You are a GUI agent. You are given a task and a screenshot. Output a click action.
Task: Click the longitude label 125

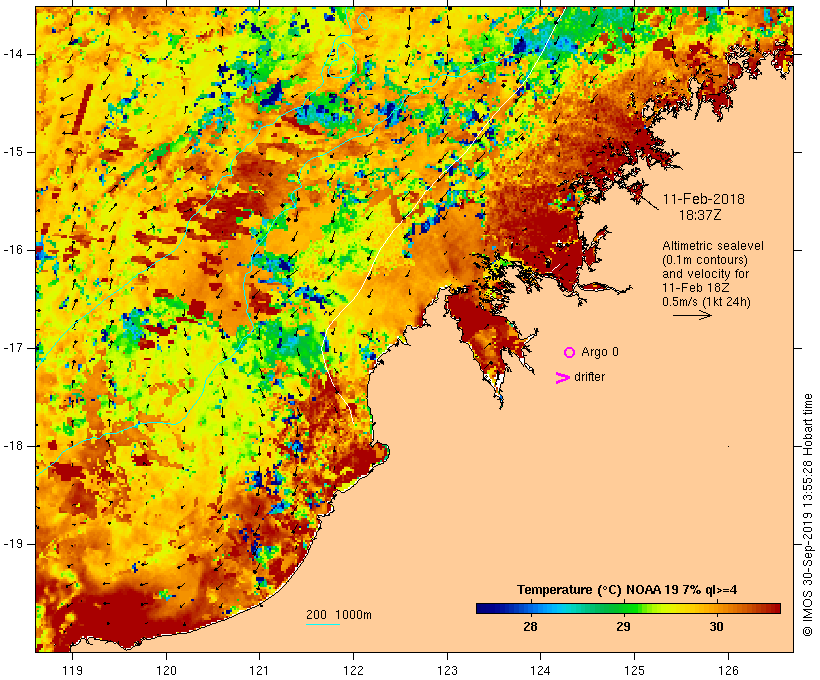click(634, 670)
